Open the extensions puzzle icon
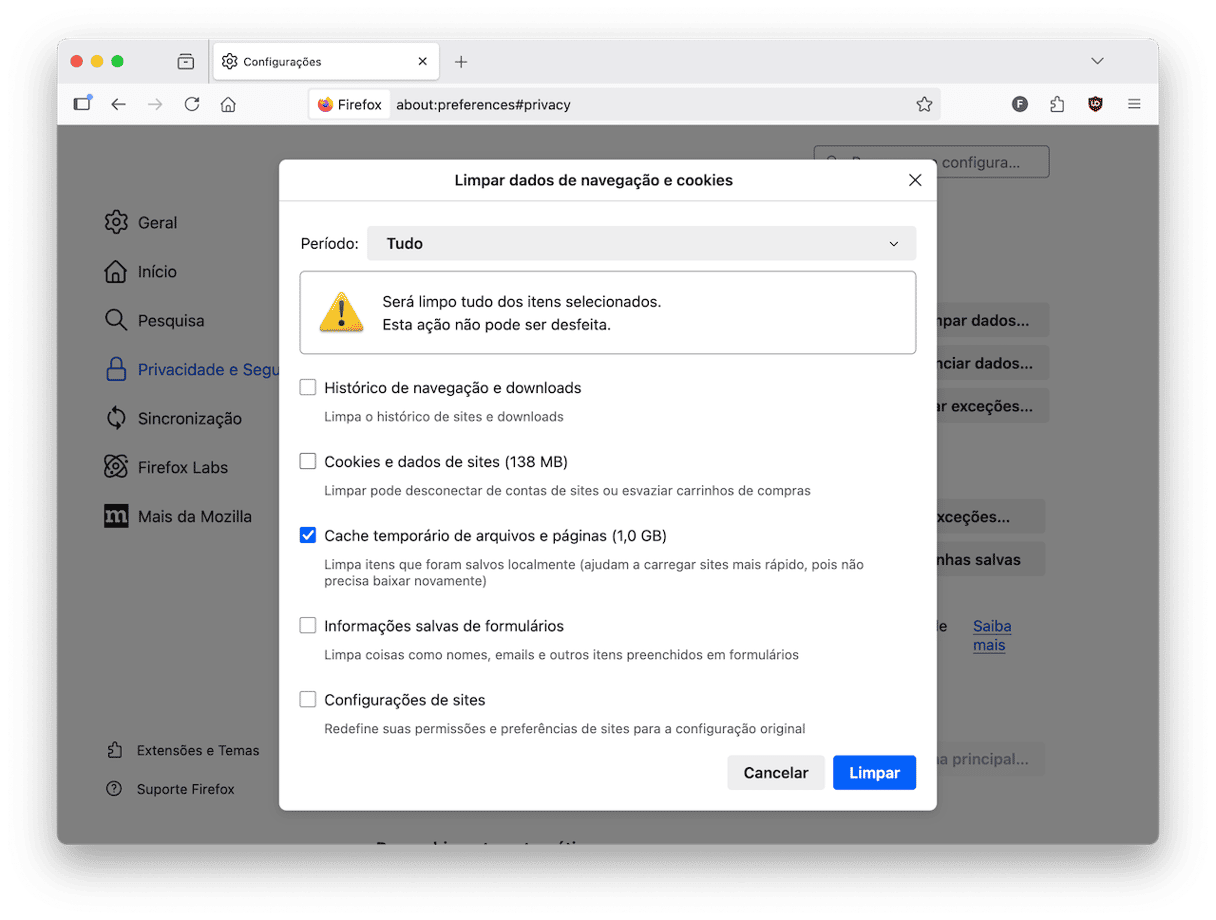 click(1057, 104)
